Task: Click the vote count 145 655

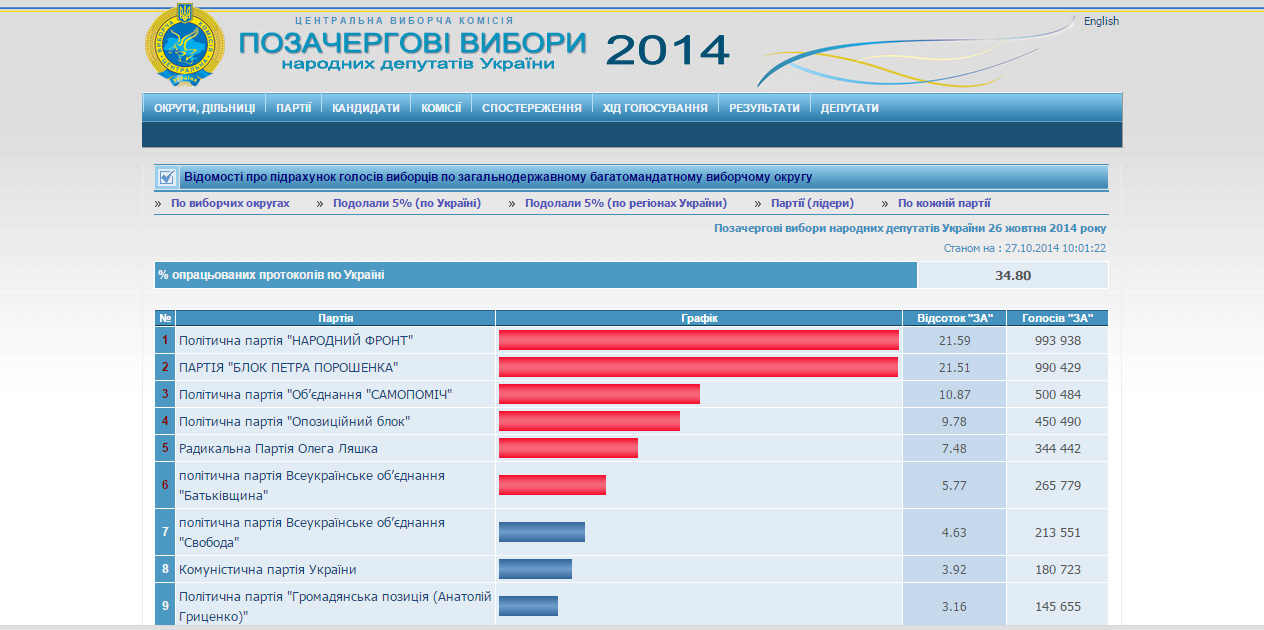Action: click(1057, 607)
